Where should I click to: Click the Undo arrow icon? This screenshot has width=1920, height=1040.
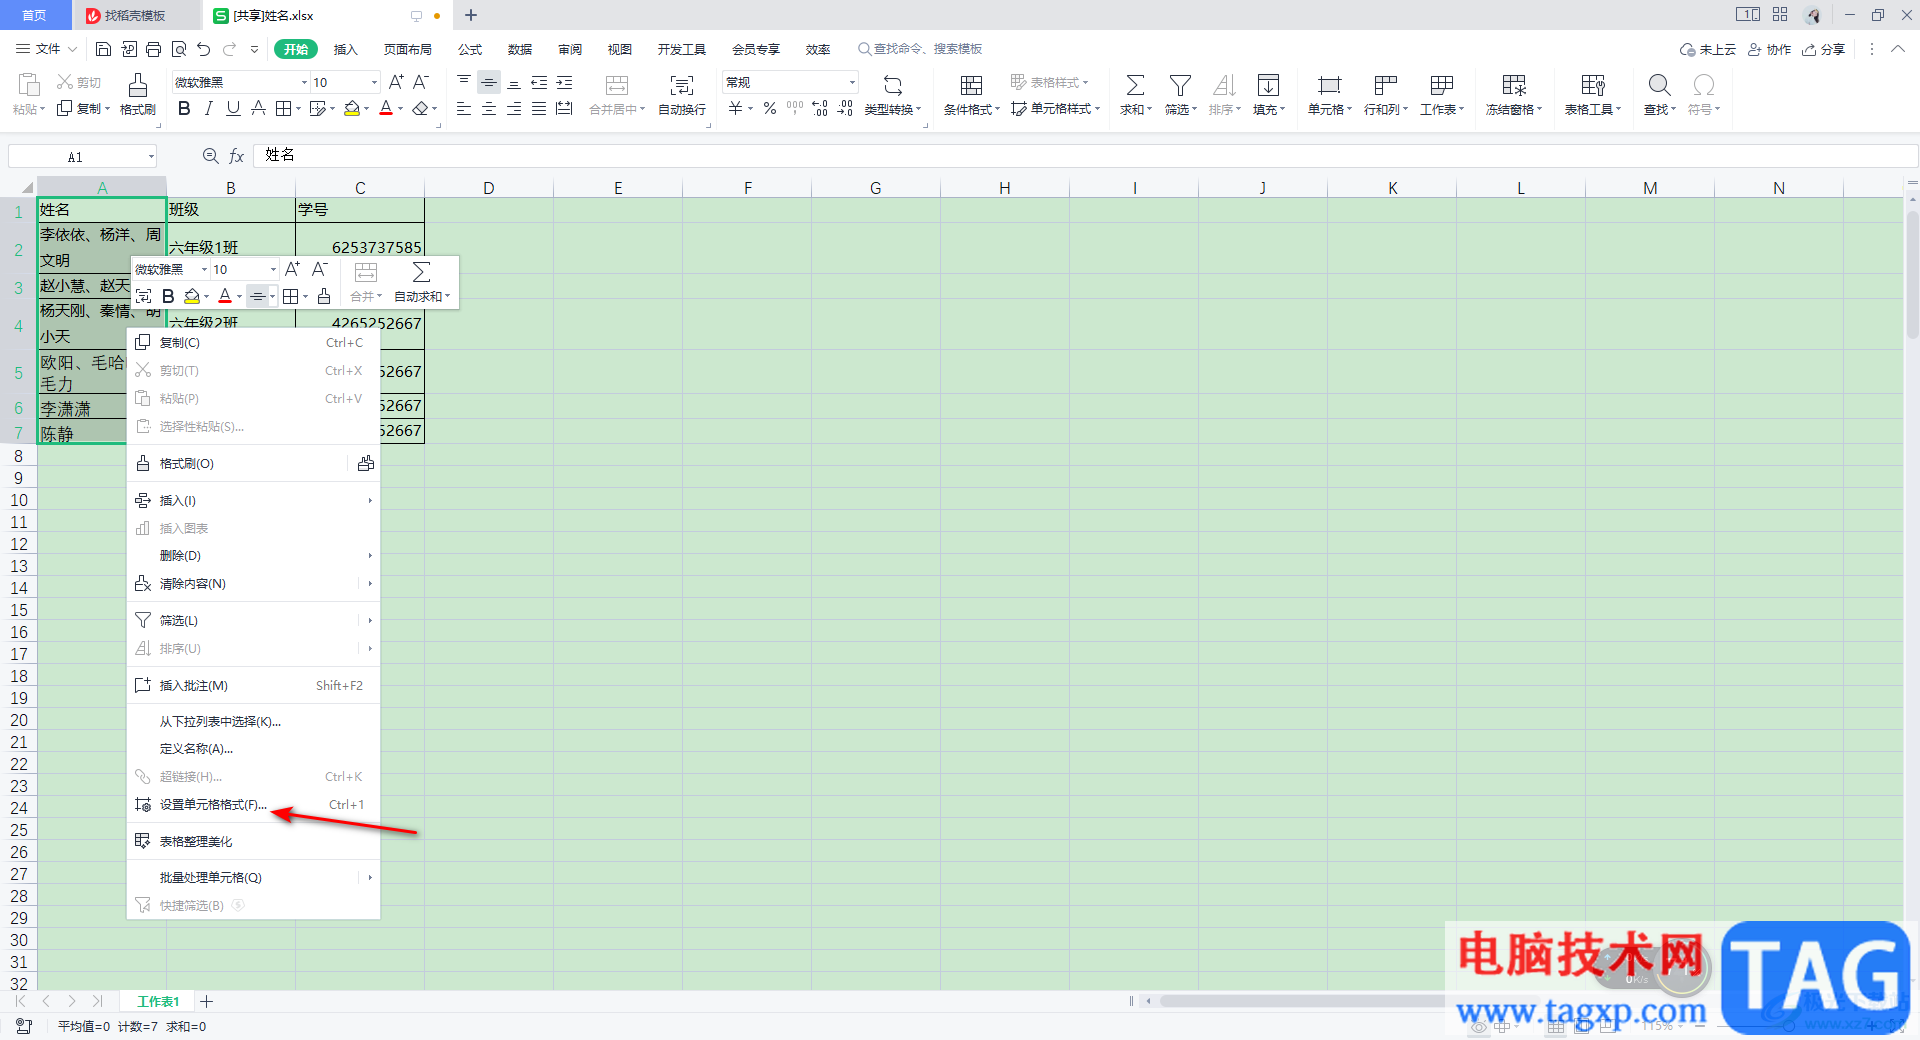(x=204, y=49)
